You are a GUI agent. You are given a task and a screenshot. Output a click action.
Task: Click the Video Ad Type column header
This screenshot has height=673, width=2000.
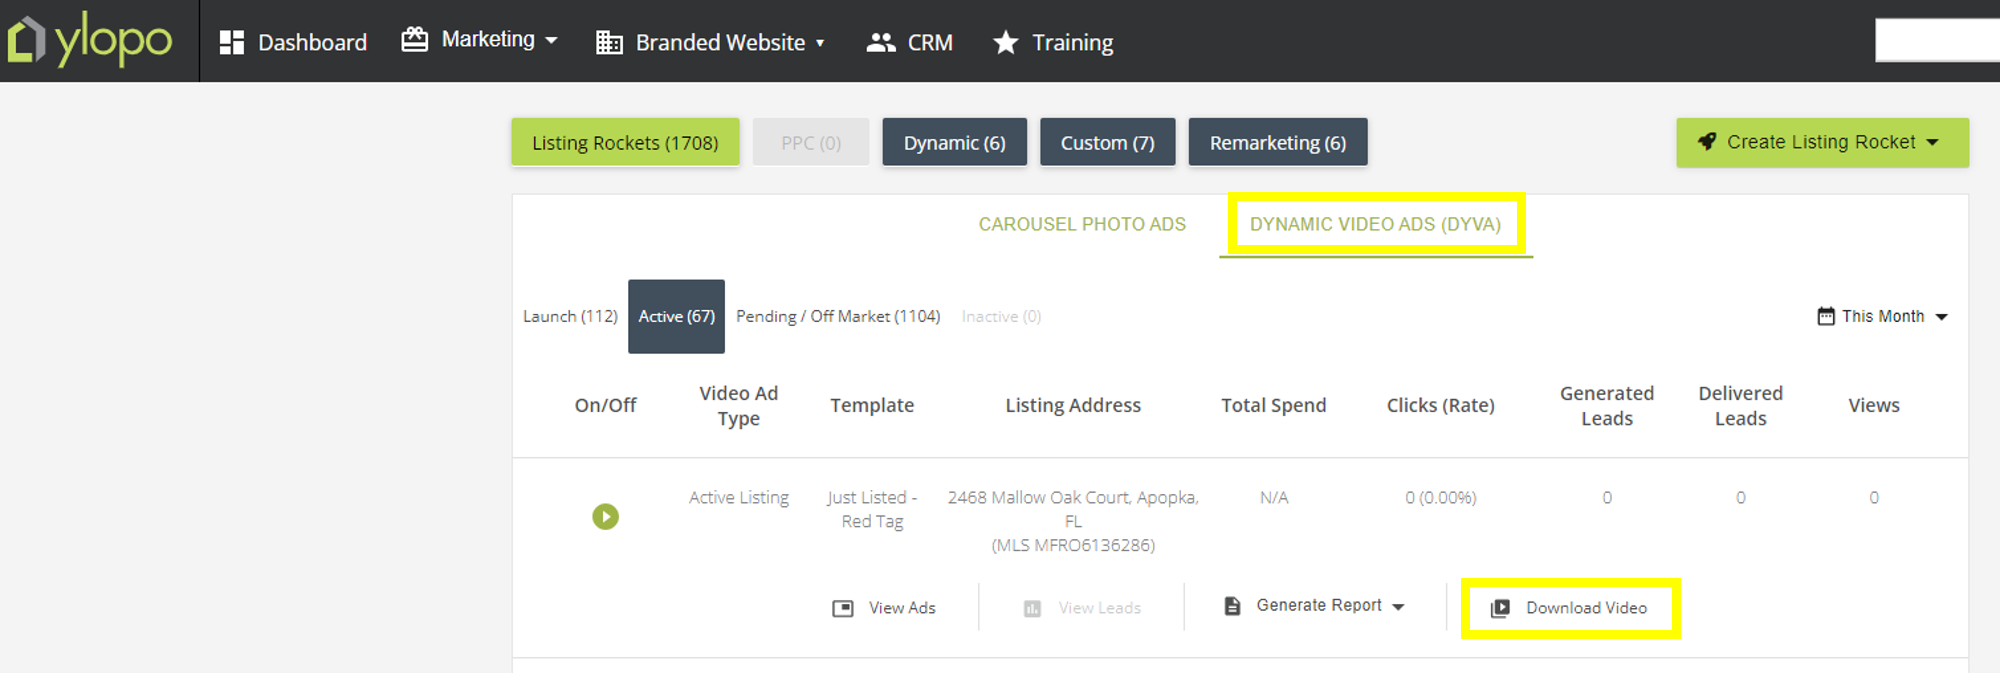pos(738,405)
